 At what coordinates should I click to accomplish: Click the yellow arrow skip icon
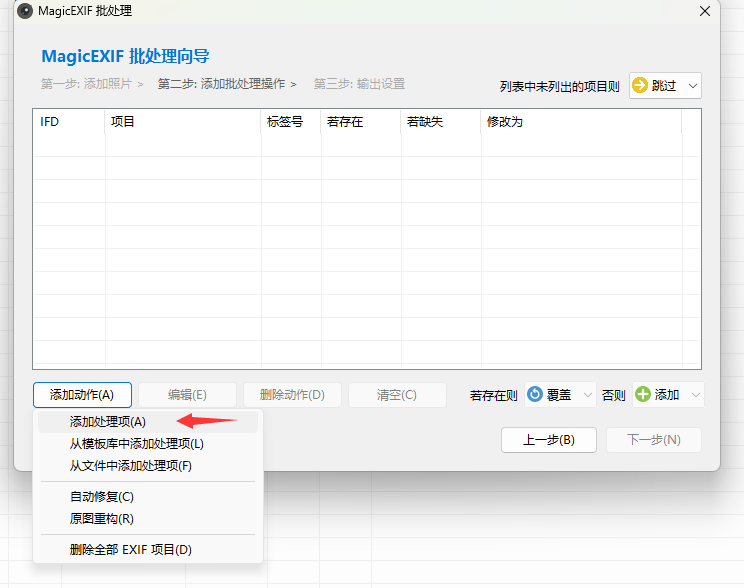click(x=640, y=85)
